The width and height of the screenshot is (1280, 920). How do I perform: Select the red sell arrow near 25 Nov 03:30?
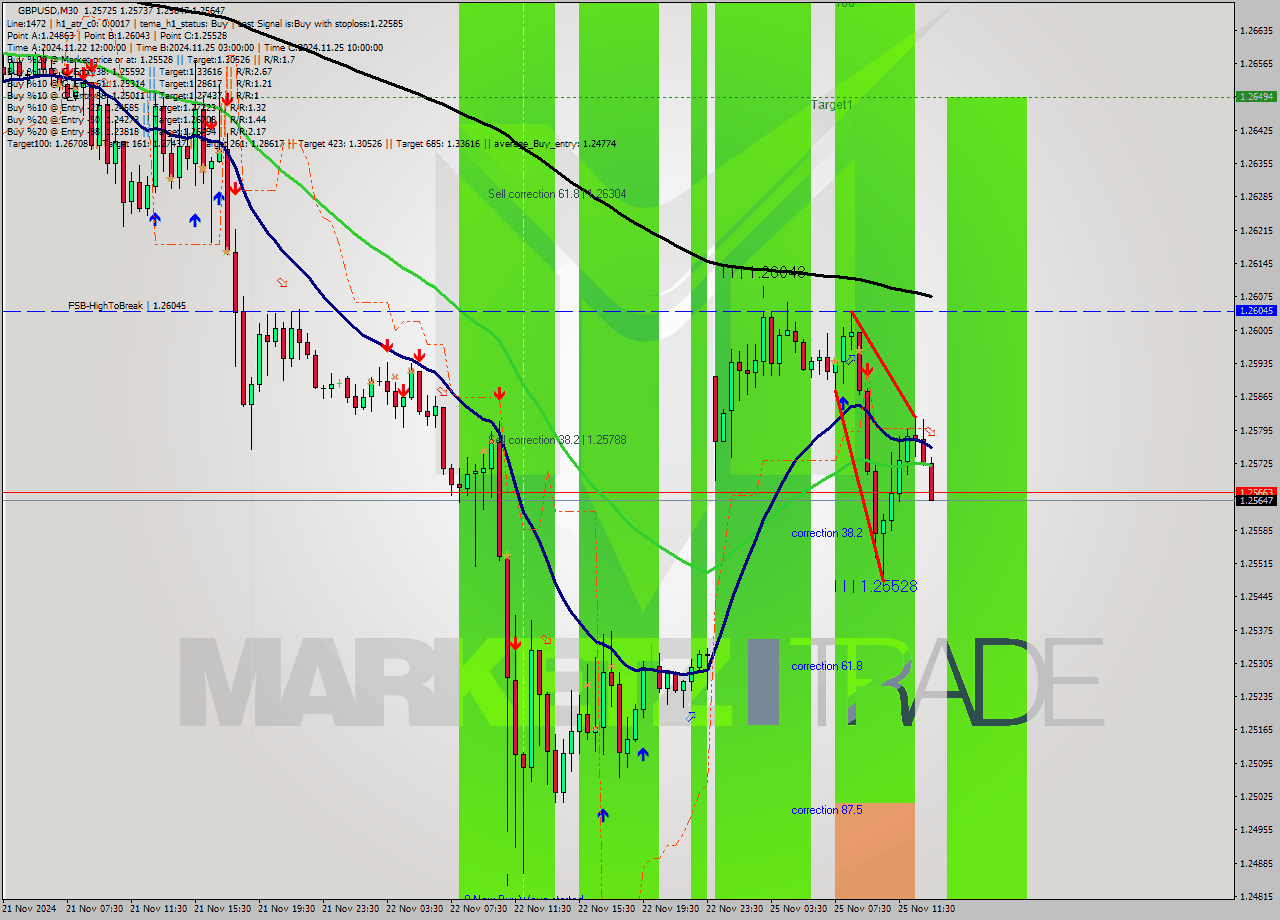tap(866, 370)
